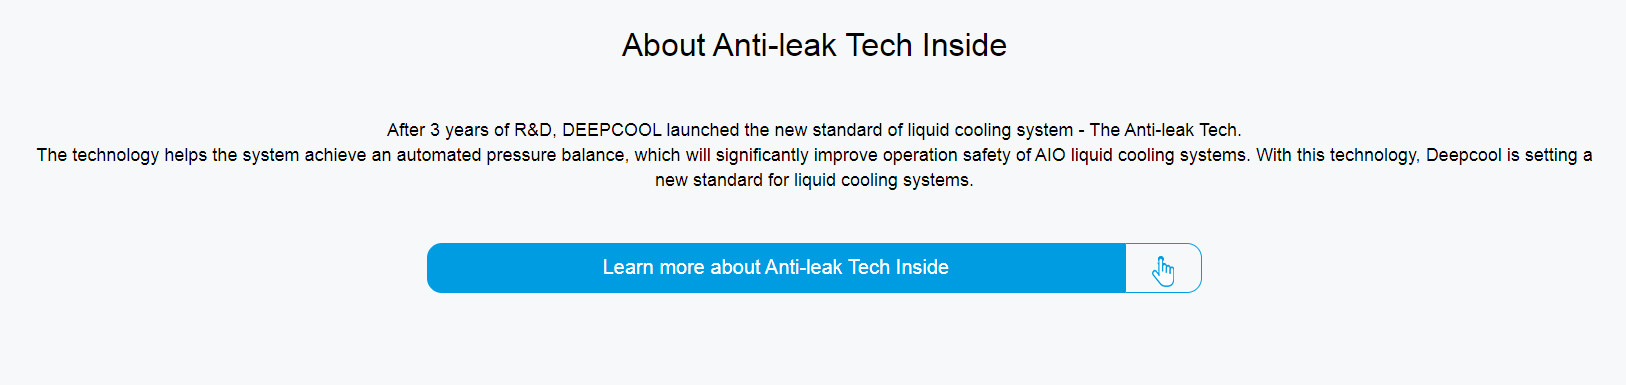
Task: Click the phrase 'liquid cooling system -' in line one
Action: tap(996, 130)
